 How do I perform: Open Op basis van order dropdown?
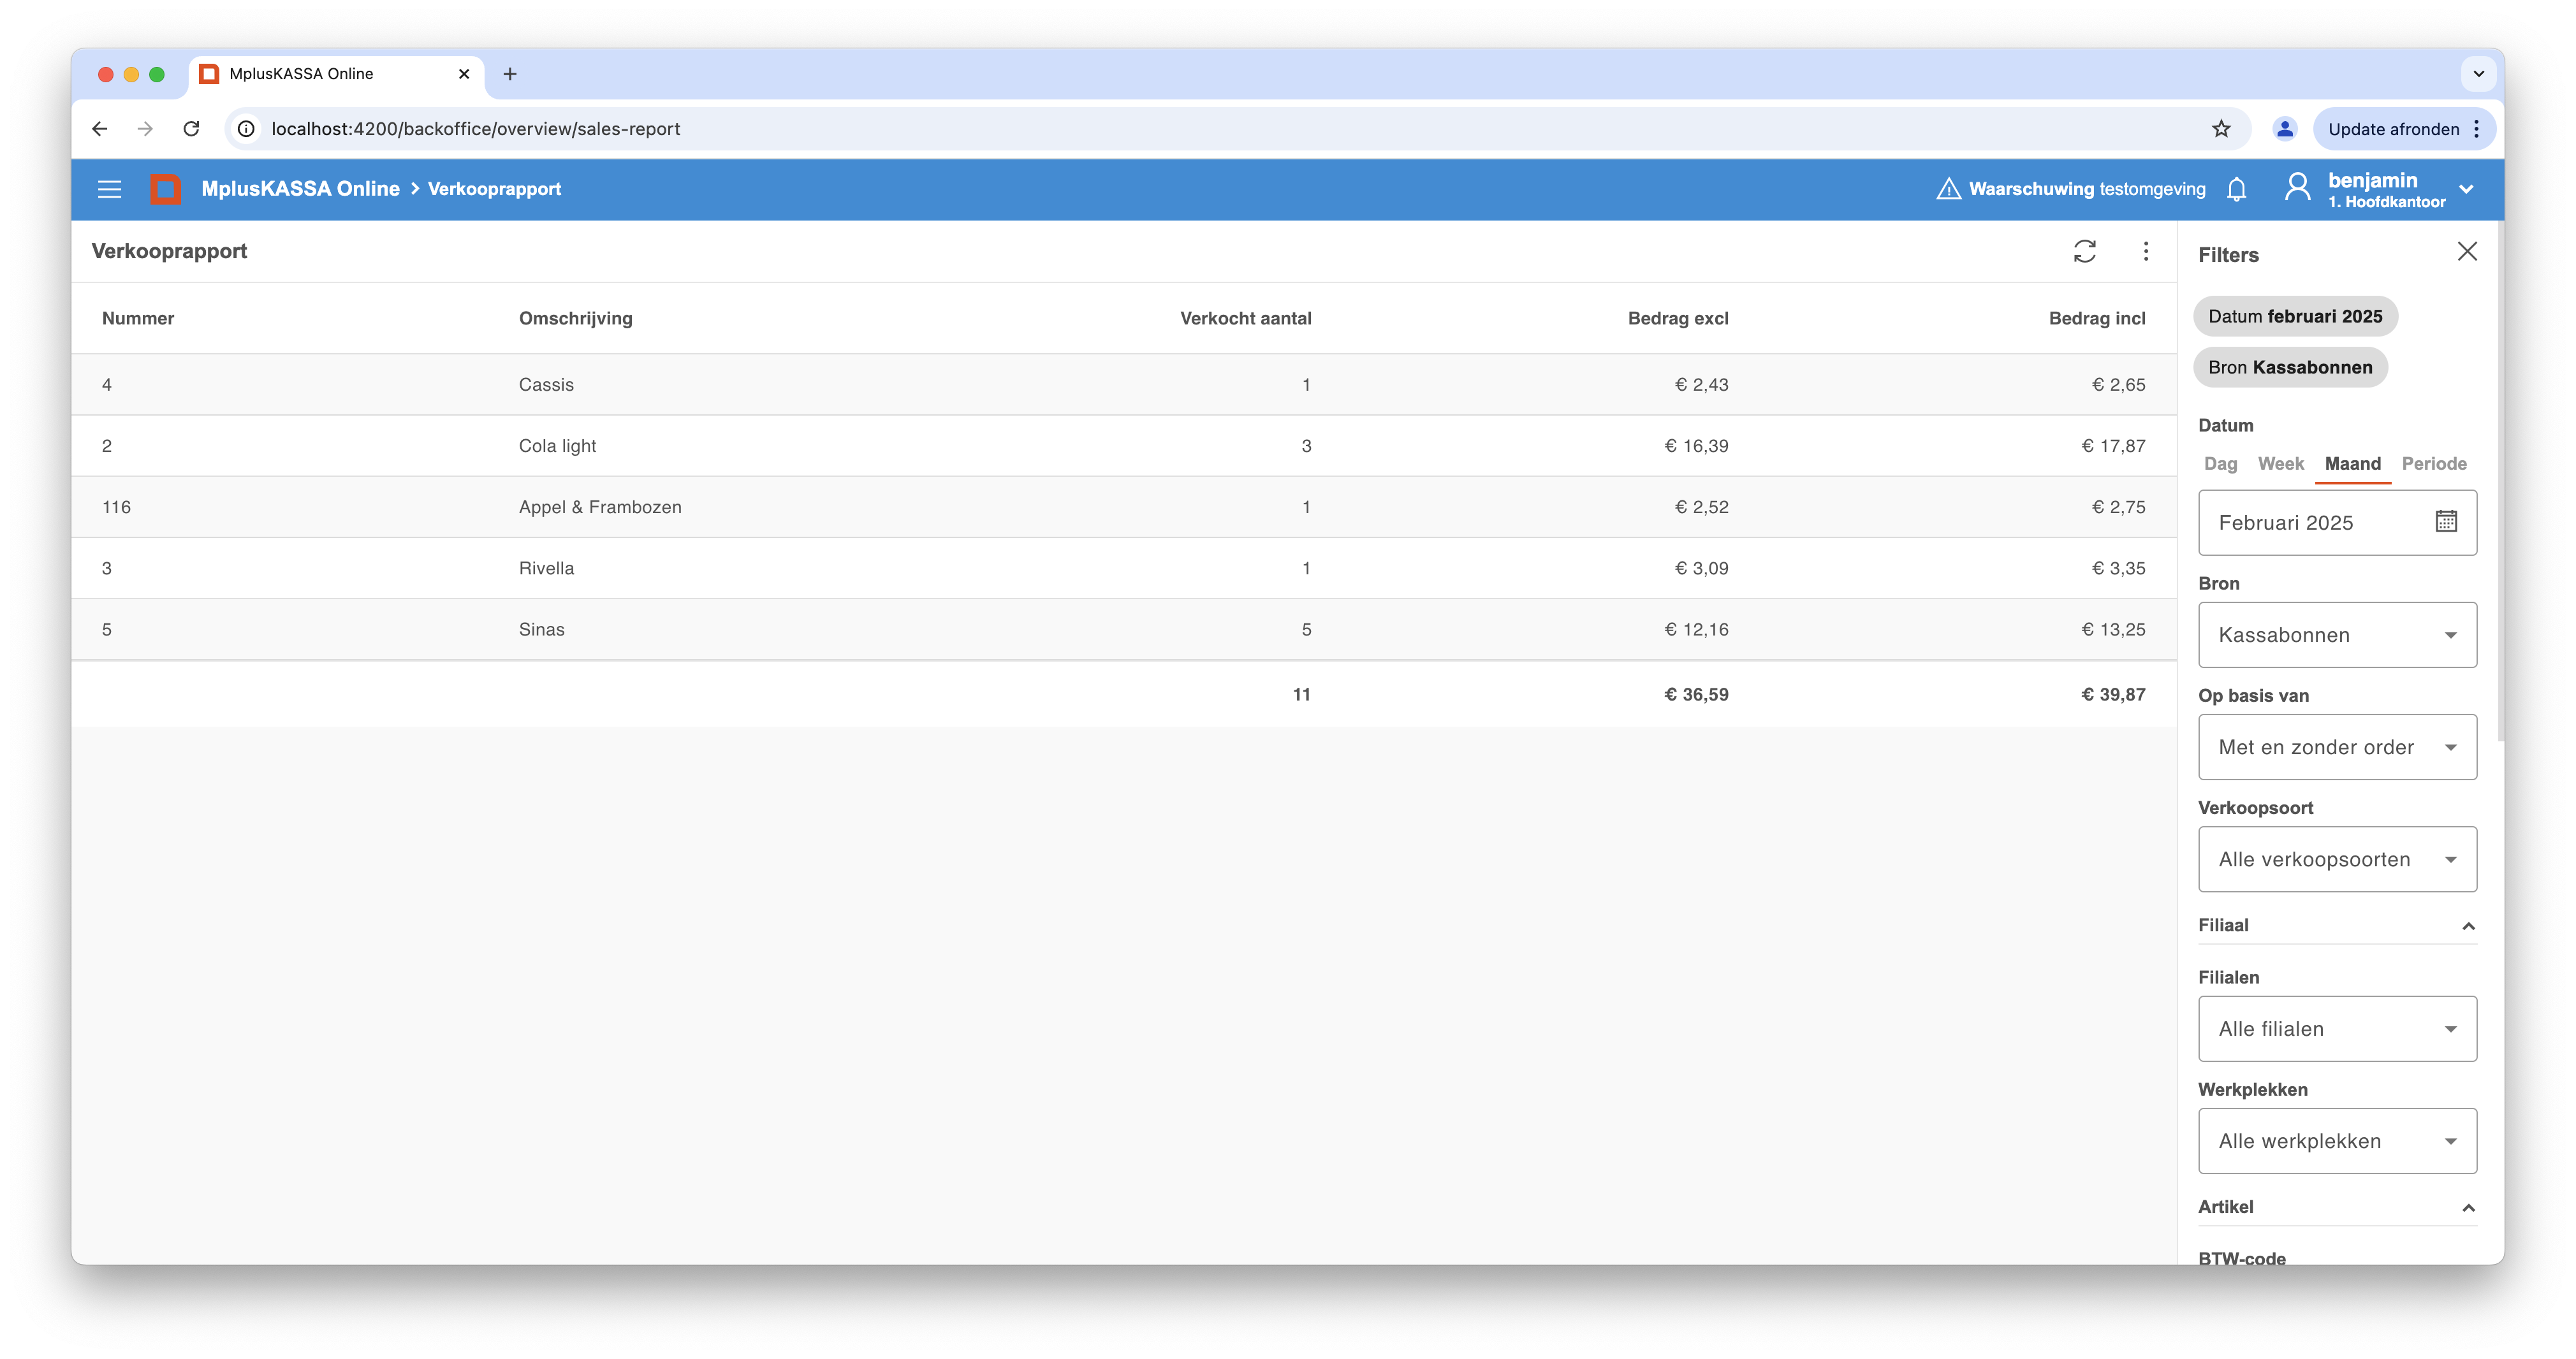[x=2337, y=747]
